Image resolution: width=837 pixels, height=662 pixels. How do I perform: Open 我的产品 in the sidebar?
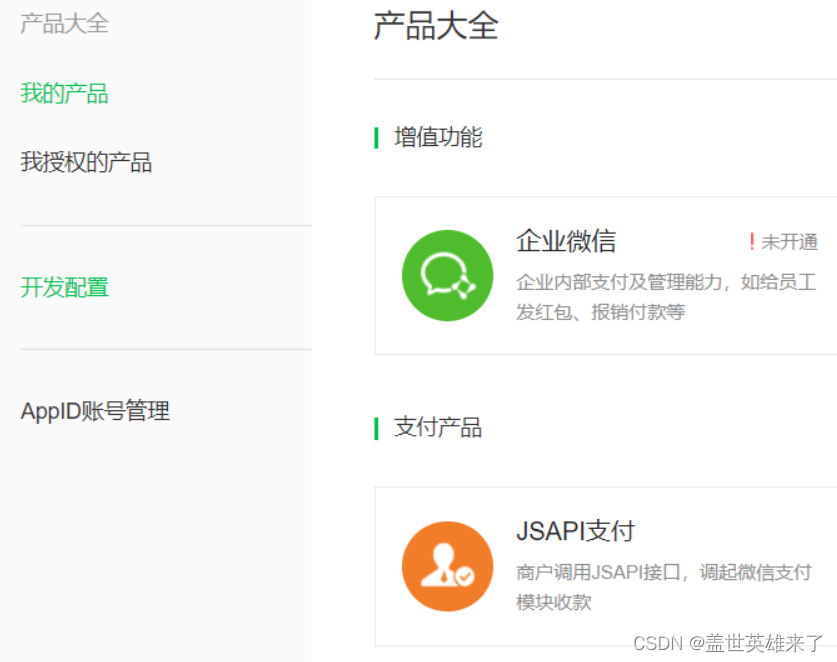pyautogui.click(x=65, y=93)
